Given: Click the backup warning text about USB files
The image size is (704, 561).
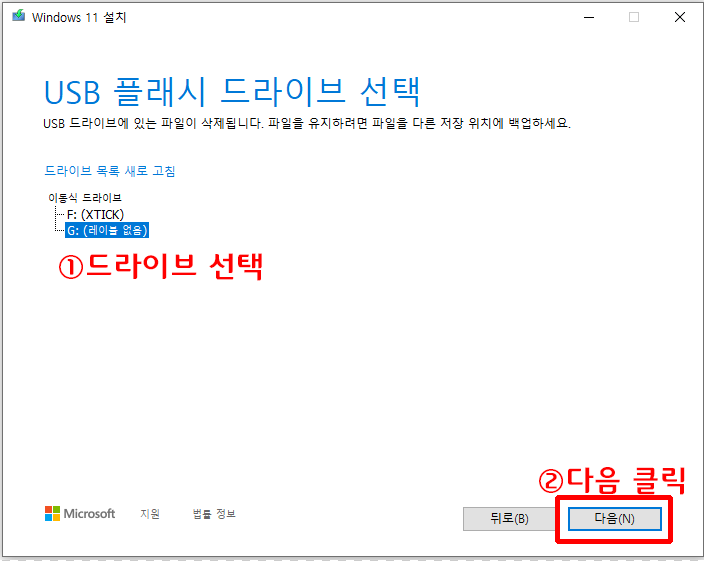Looking at the screenshot, I should pos(307,123).
